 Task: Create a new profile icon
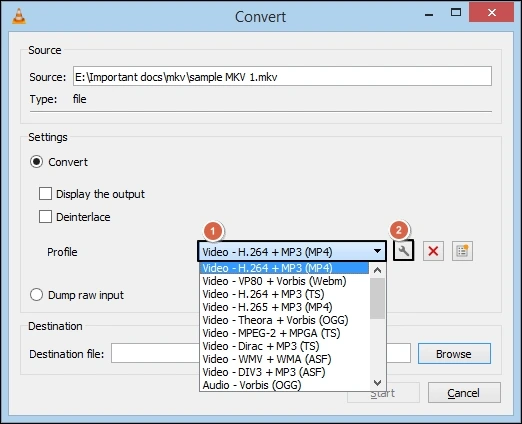[462, 251]
